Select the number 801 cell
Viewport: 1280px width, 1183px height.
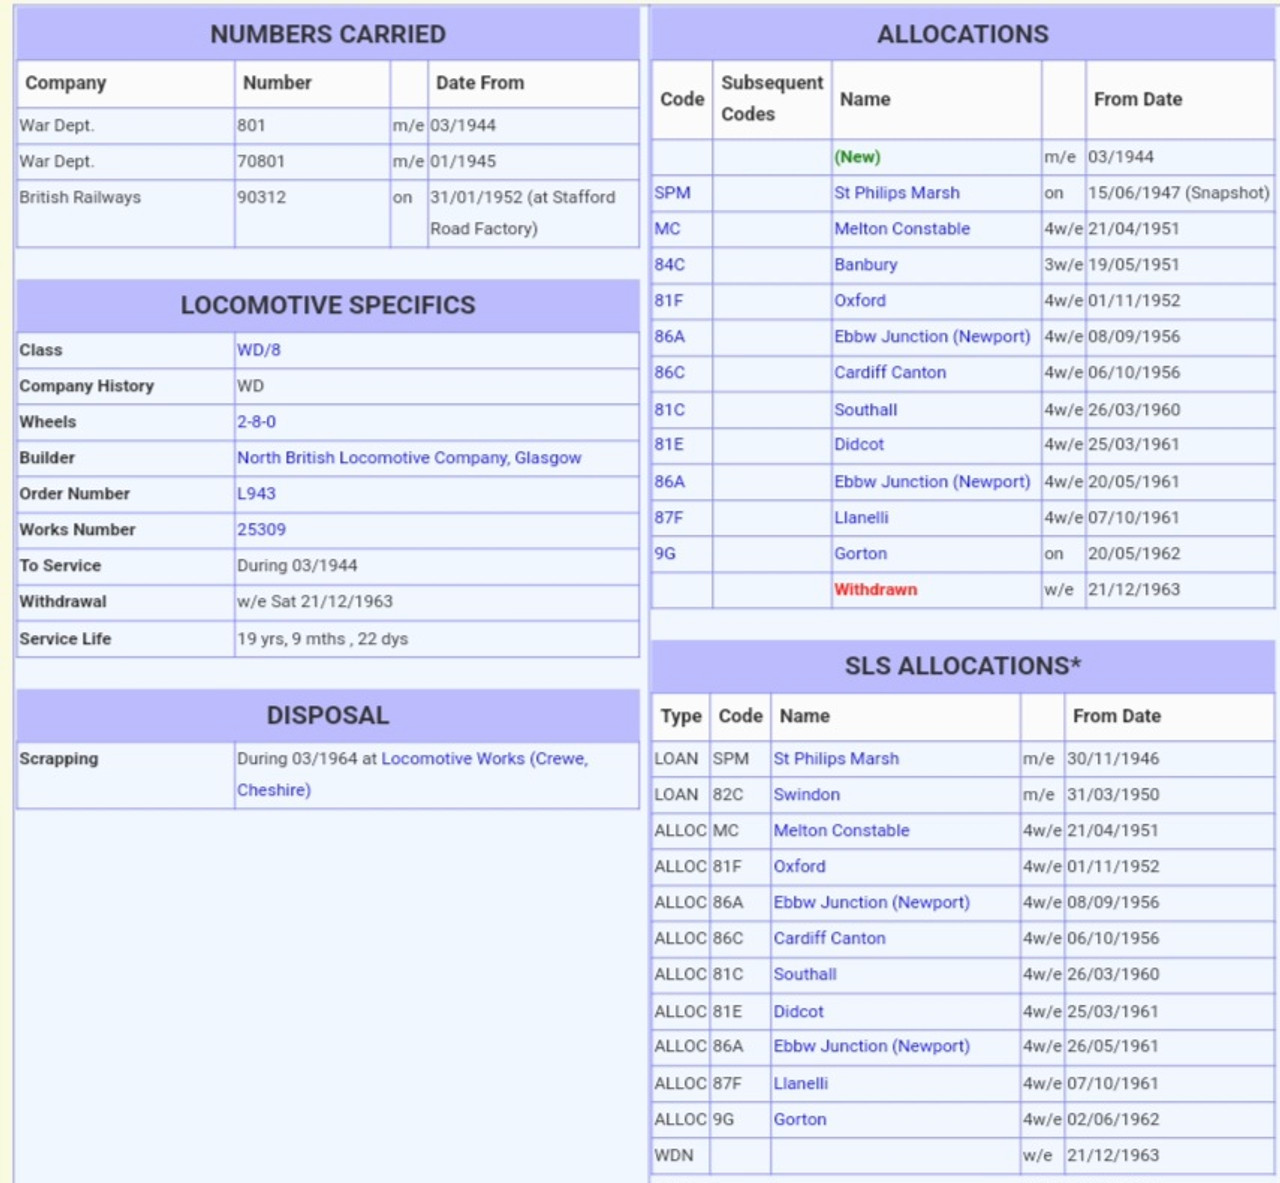click(312, 126)
